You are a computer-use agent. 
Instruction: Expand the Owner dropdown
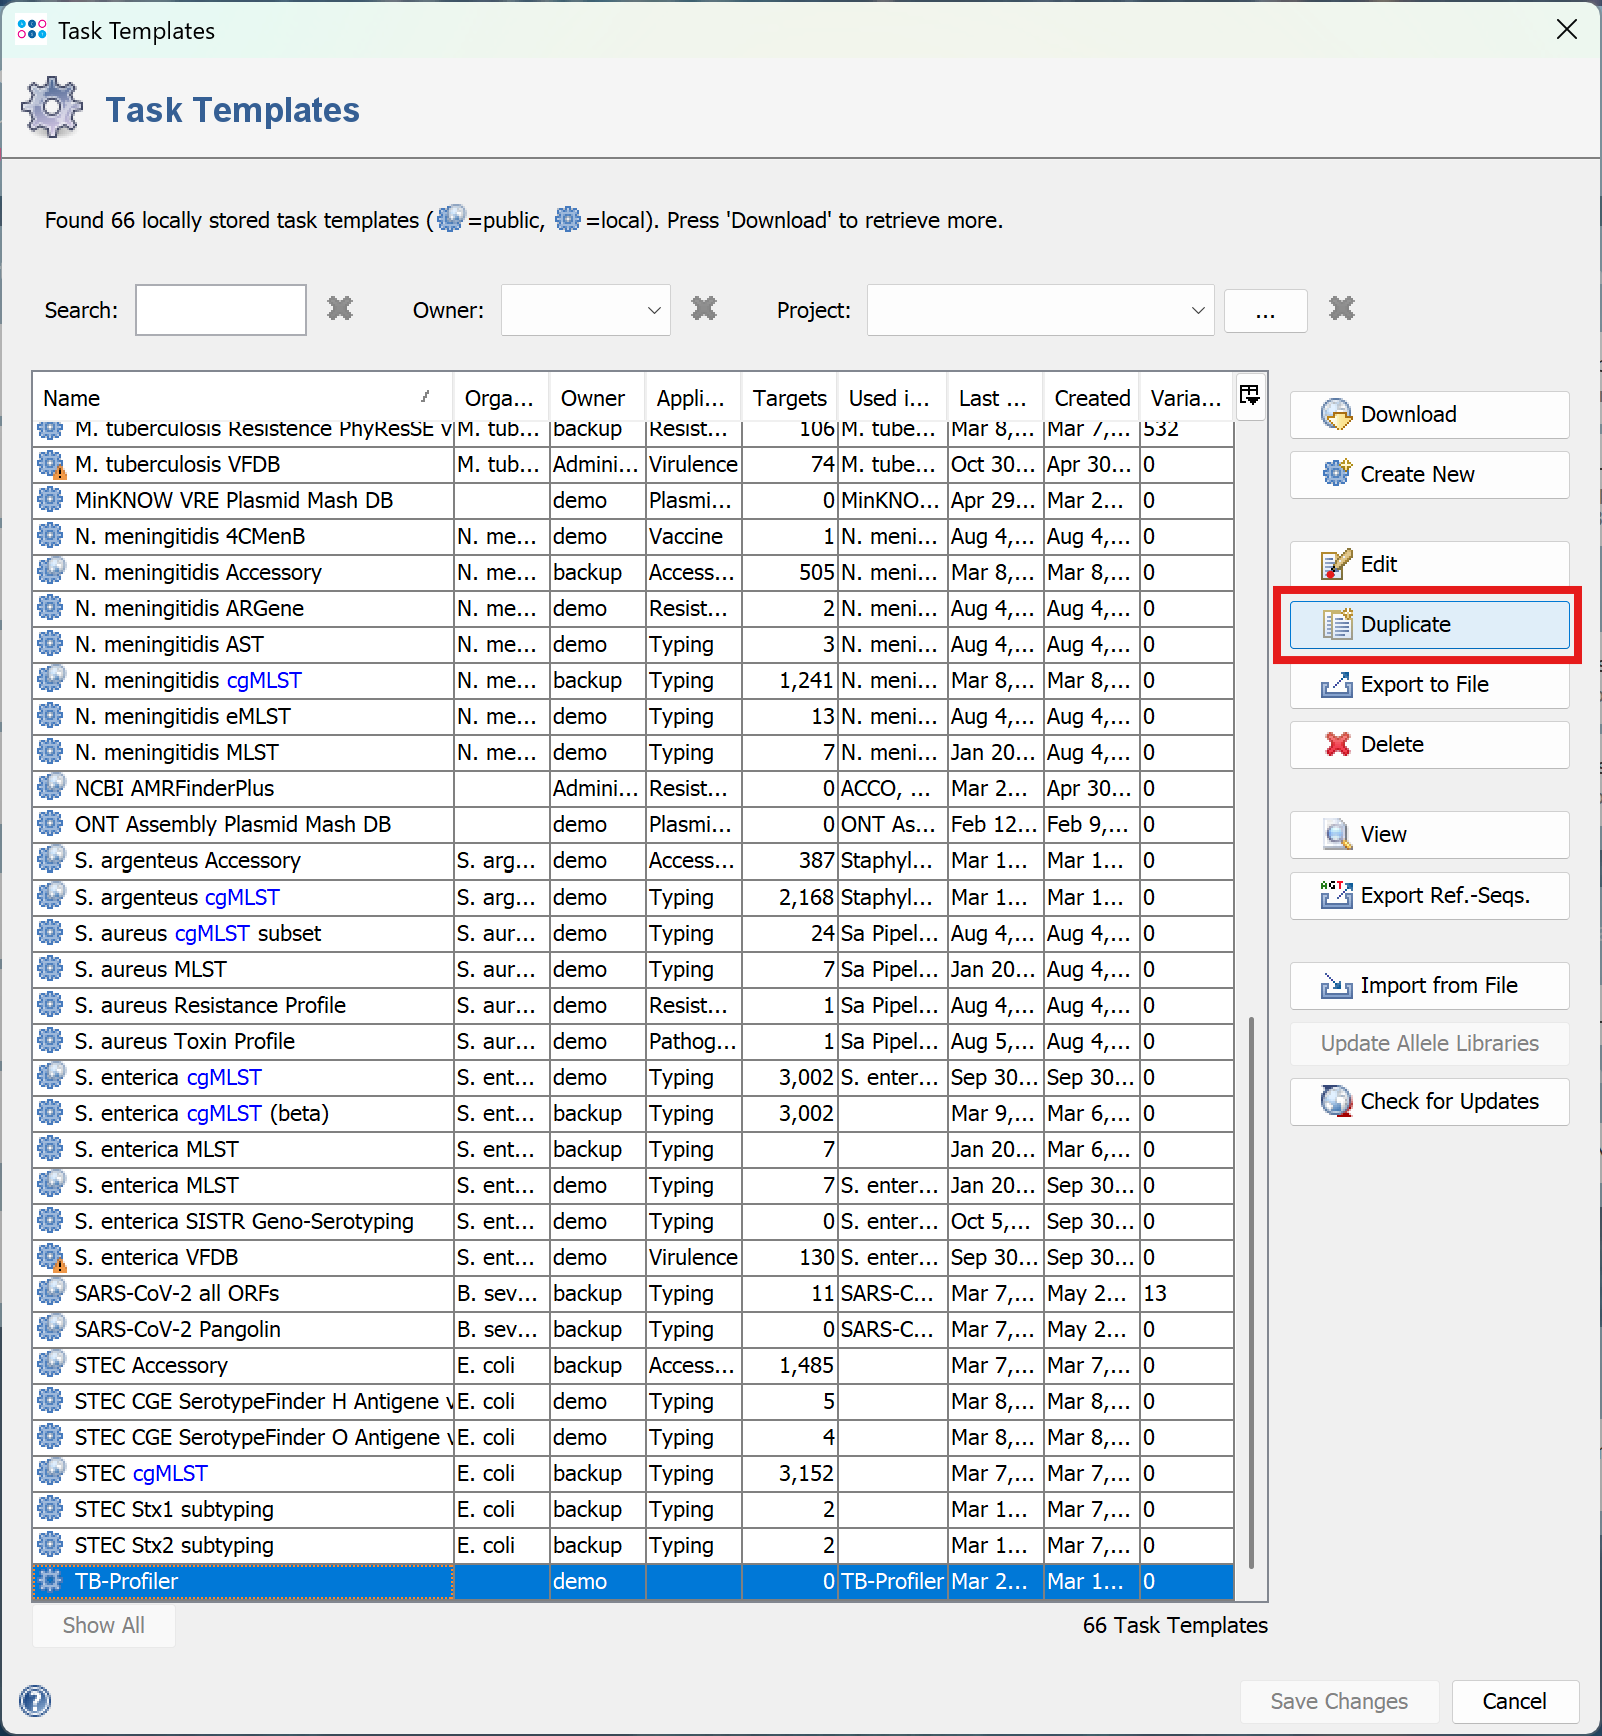[653, 310]
